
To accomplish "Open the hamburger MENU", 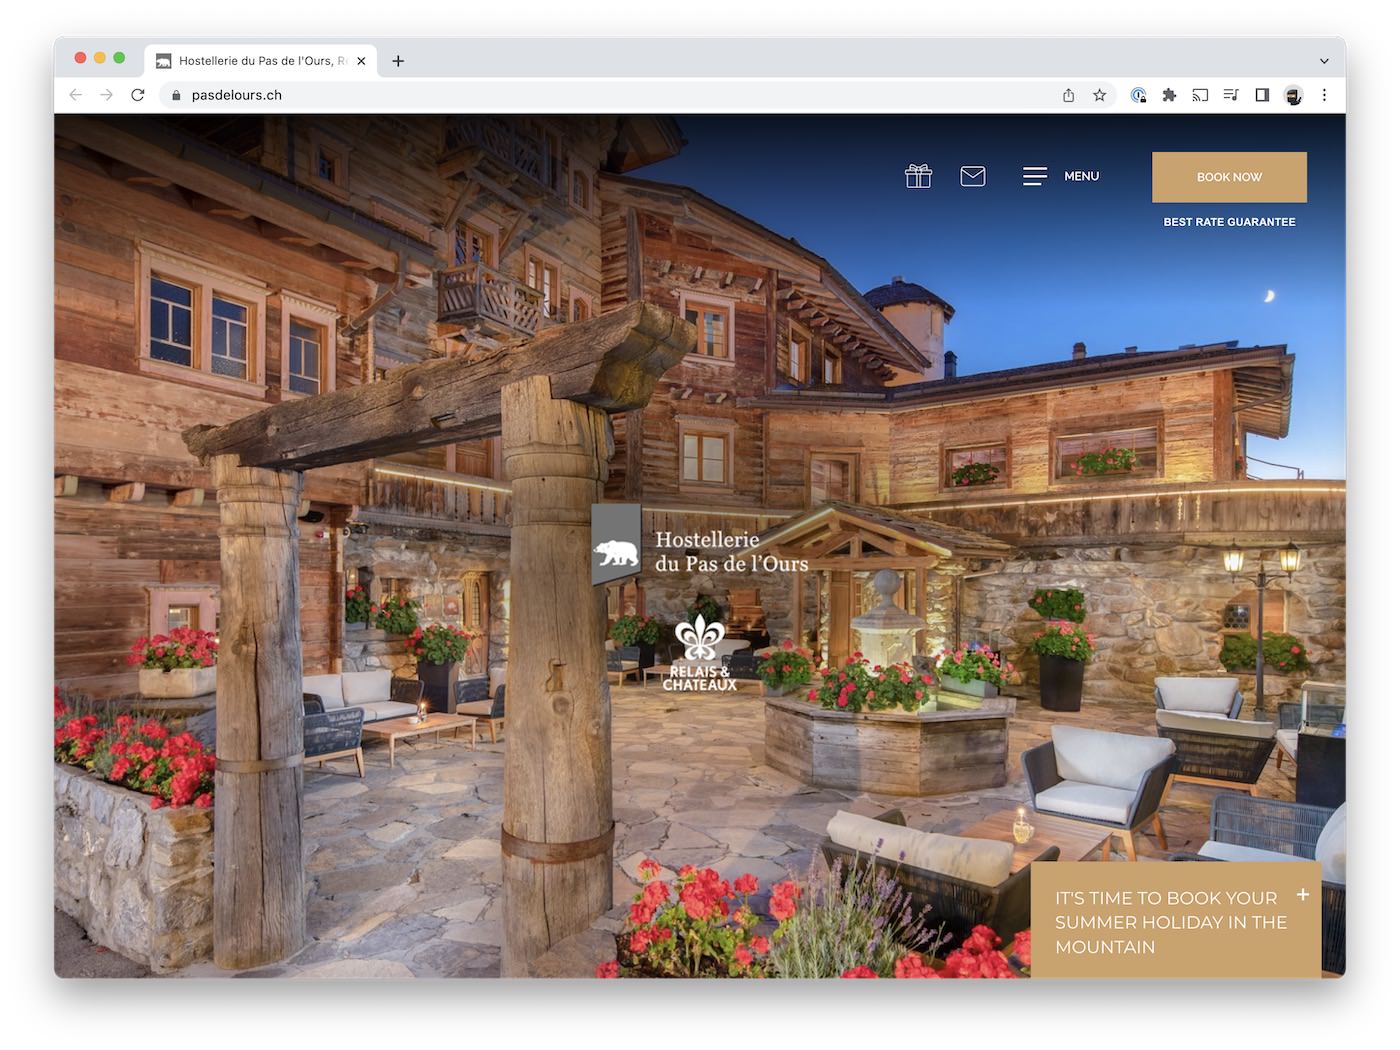I will pos(1060,176).
